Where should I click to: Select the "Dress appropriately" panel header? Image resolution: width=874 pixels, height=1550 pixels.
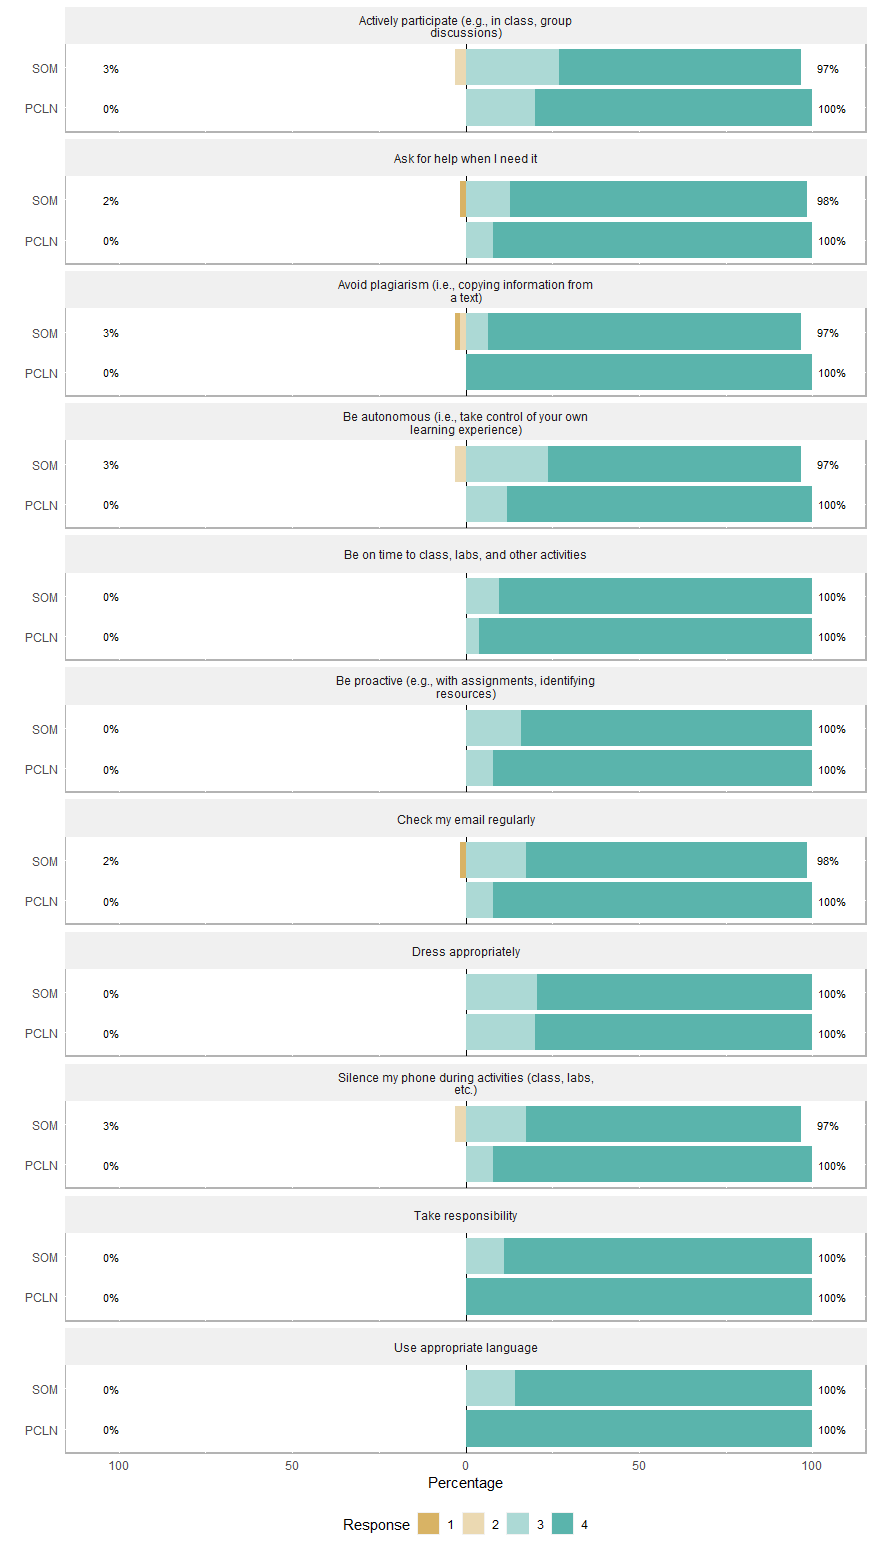coord(466,952)
